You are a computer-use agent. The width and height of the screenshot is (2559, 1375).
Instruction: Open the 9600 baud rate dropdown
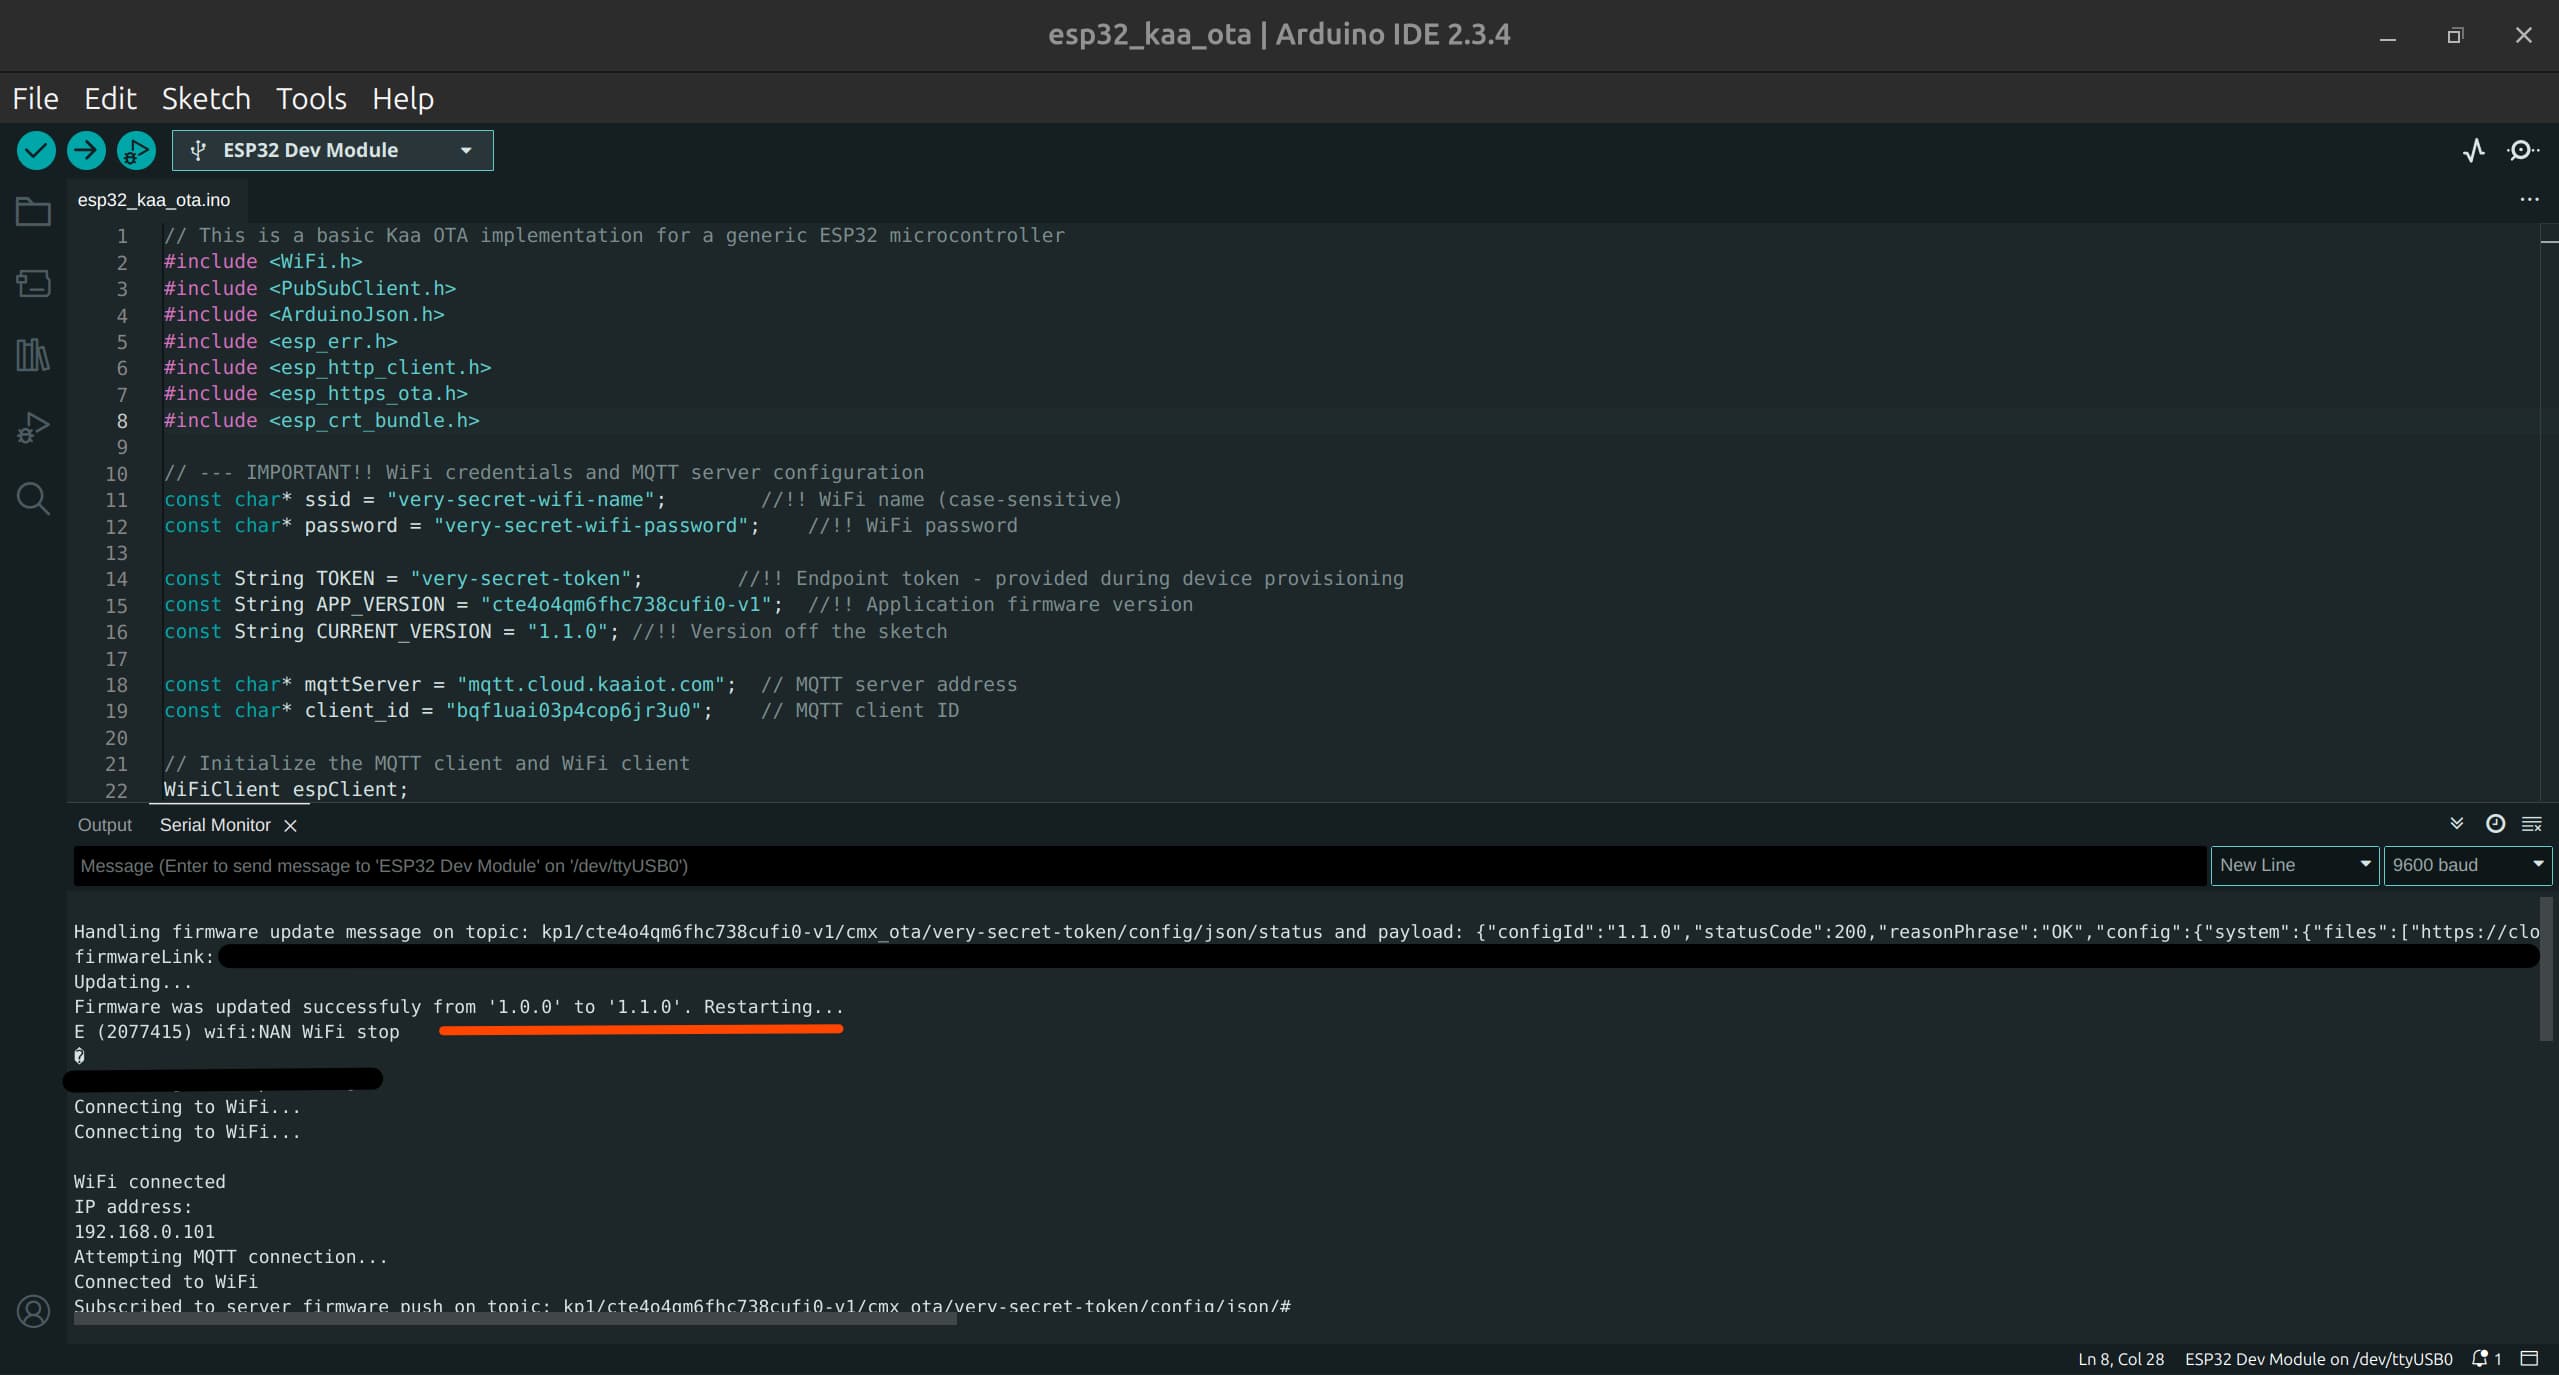click(2467, 866)
